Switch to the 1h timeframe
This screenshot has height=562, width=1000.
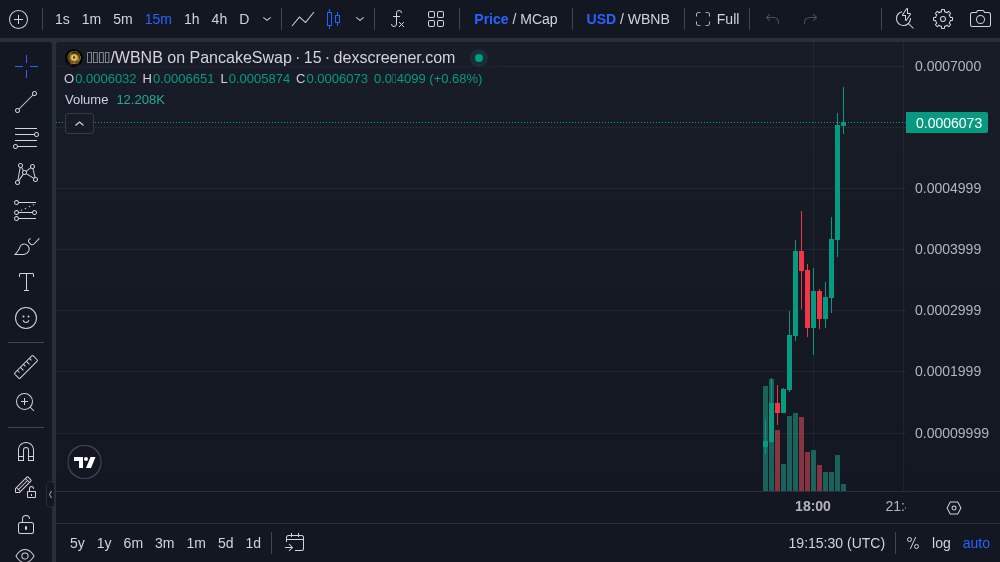[191, 19]
